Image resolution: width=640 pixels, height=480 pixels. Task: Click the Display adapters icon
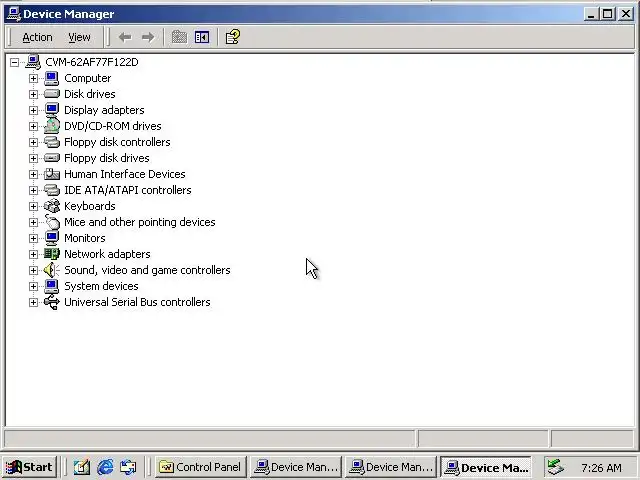52,110
